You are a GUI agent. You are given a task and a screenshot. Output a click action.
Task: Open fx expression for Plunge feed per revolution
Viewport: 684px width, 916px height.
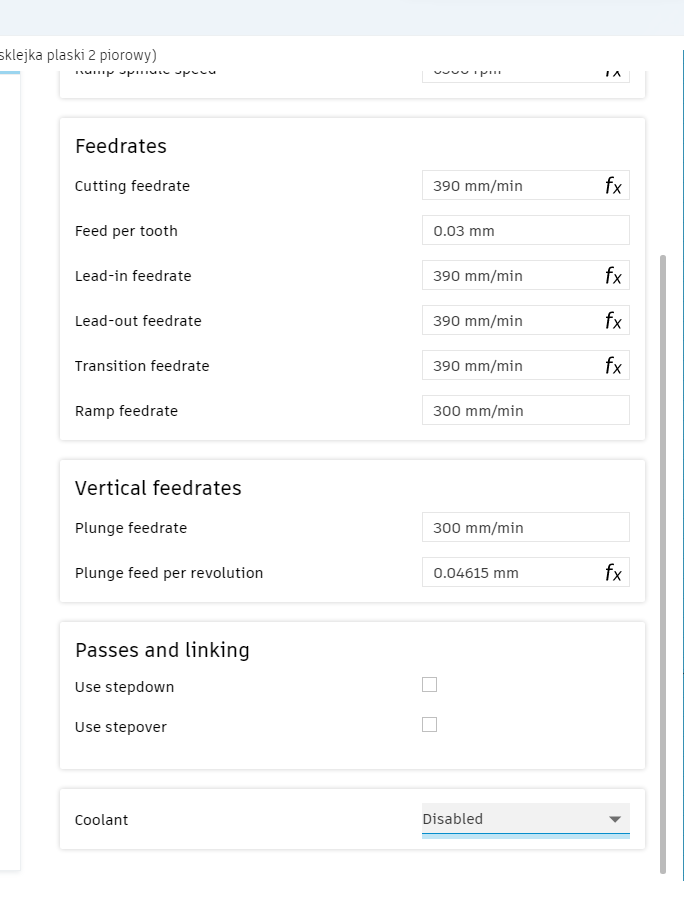click(613, 572)
